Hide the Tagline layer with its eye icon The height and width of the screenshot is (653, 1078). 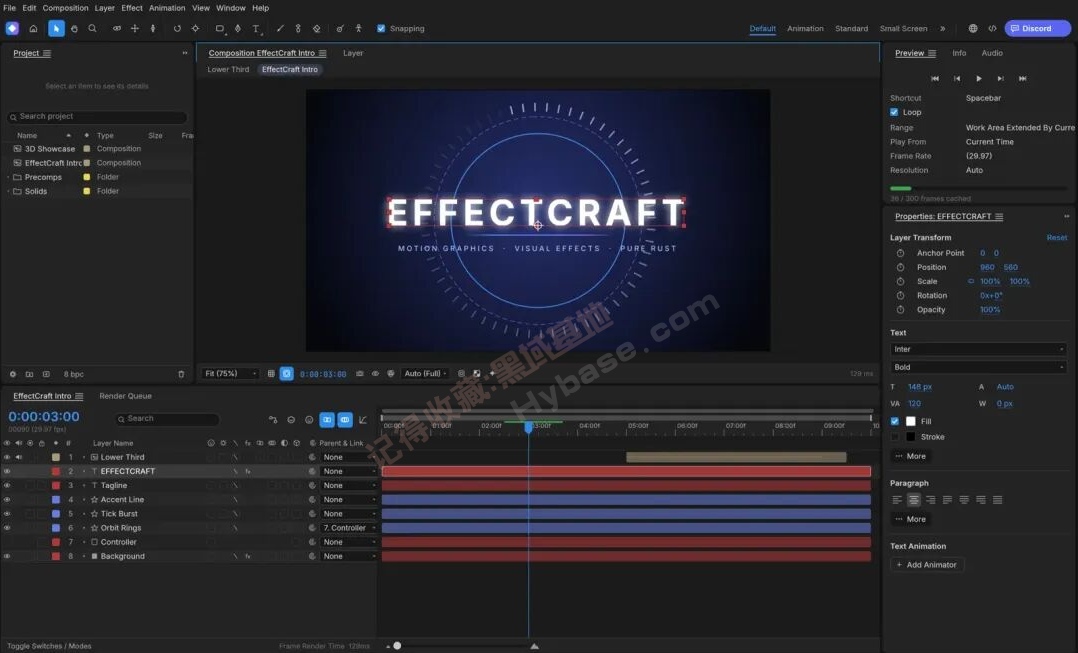7,485
